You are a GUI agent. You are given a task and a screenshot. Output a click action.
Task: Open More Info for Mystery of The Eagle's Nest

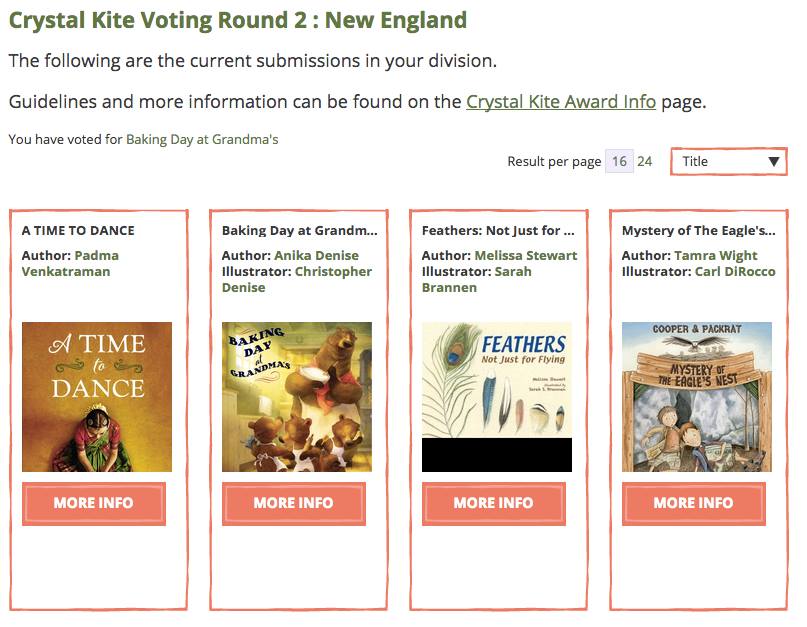point(694,503)
